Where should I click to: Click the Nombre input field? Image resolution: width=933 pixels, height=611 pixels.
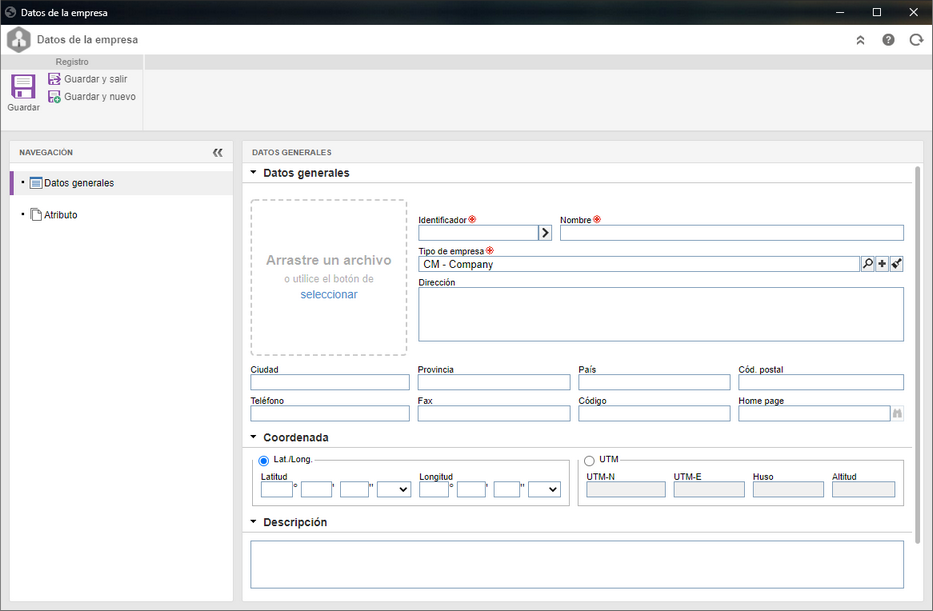[x=731, y=233]
